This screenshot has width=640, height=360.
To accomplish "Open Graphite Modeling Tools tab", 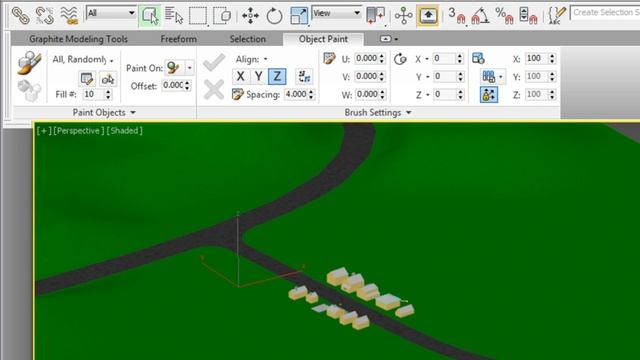I will pyautogui.click(x=78, y=39).
